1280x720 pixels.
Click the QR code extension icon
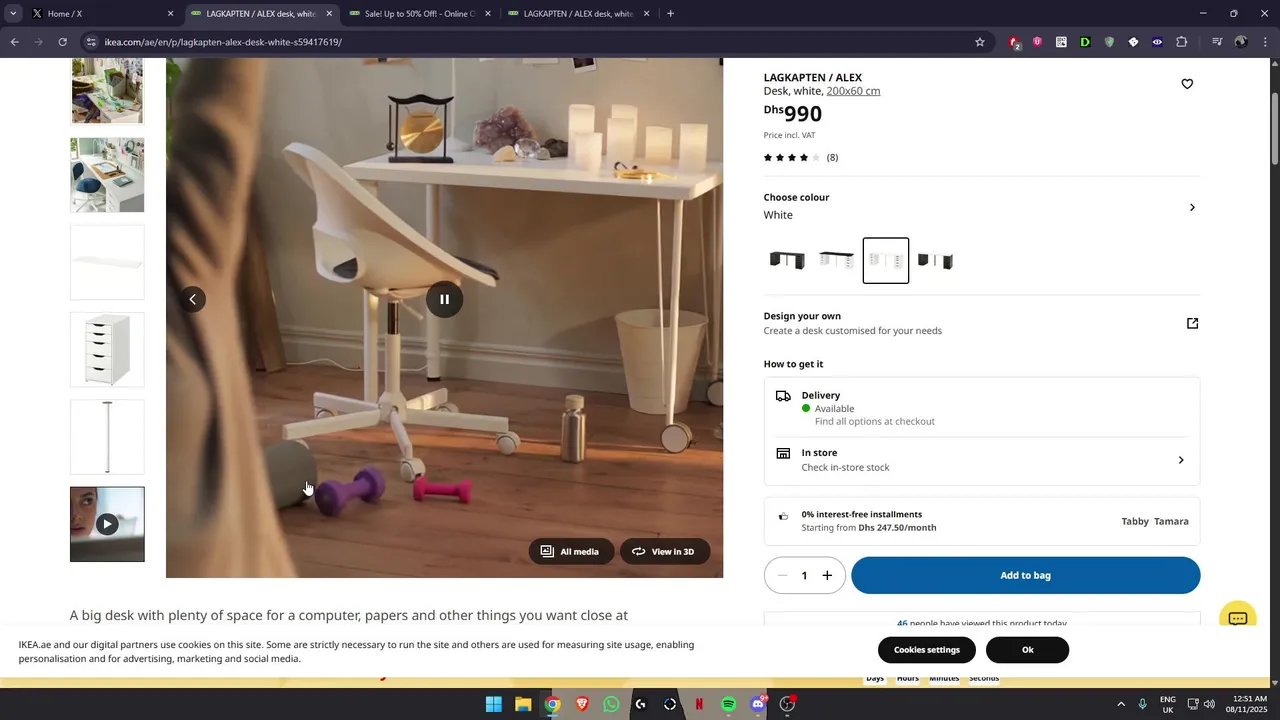point(1061,42)
